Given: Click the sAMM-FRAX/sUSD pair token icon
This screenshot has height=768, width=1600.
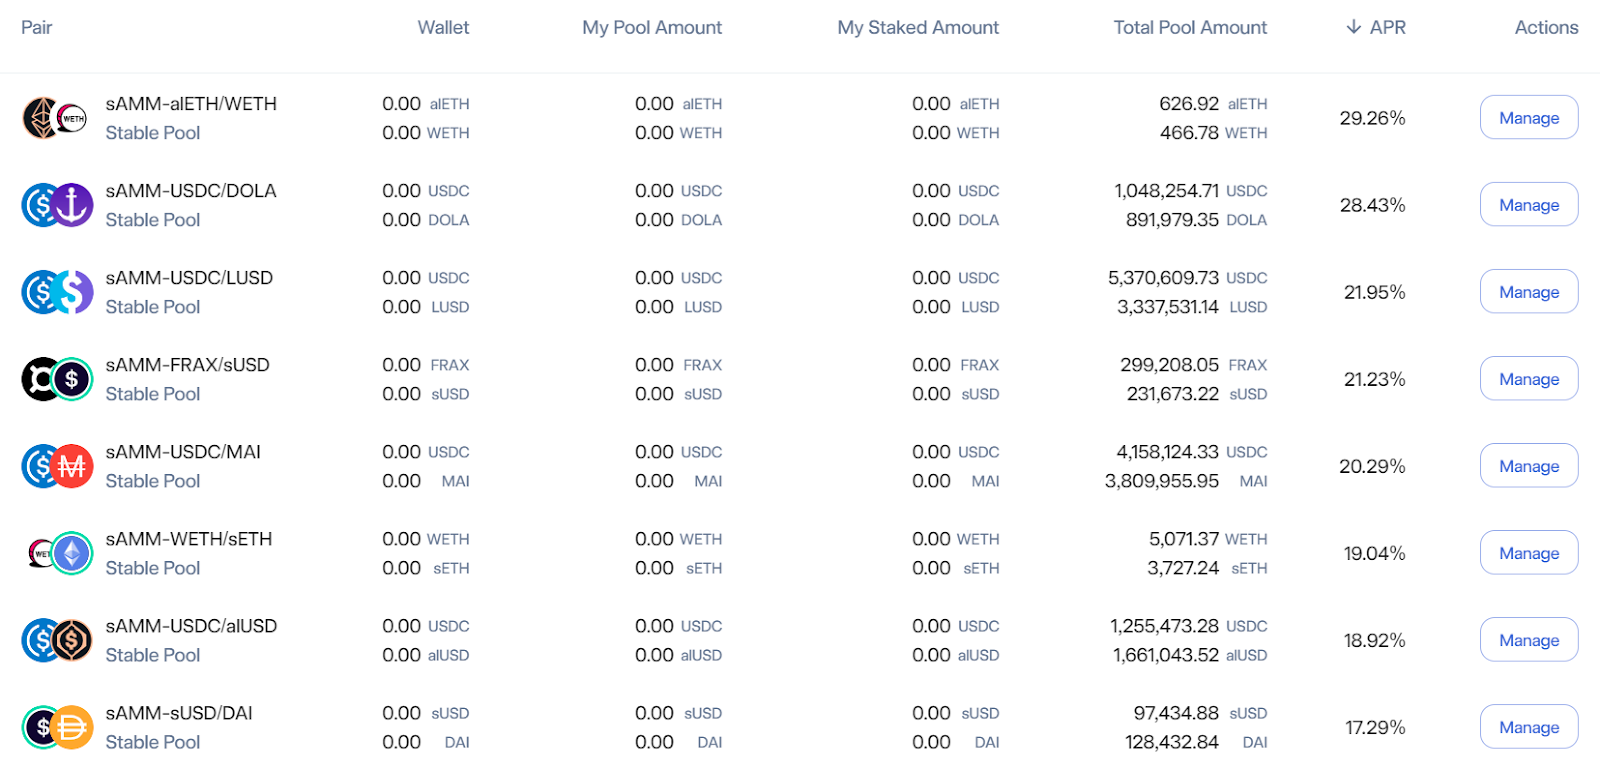Looking at the screenshot, I should 57,379.
